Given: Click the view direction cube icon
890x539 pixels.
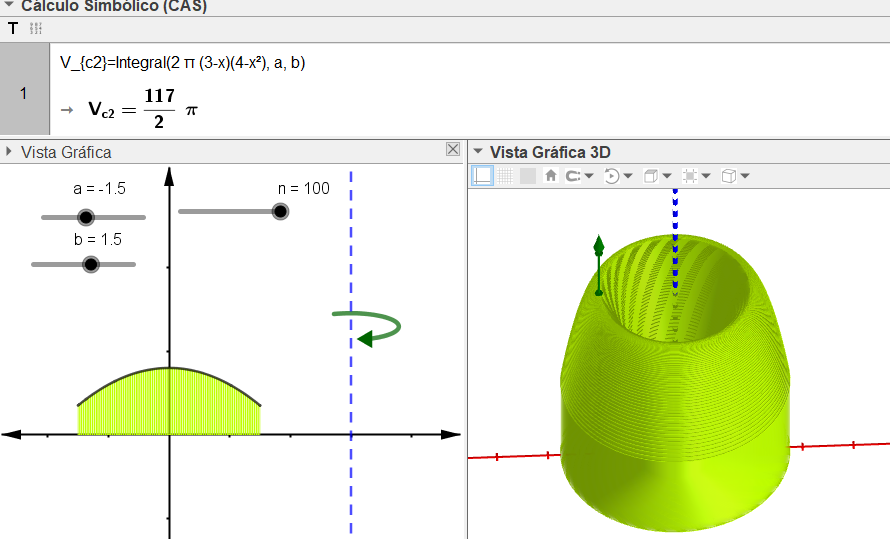Looking at the screenshot, I should [651, 176].
